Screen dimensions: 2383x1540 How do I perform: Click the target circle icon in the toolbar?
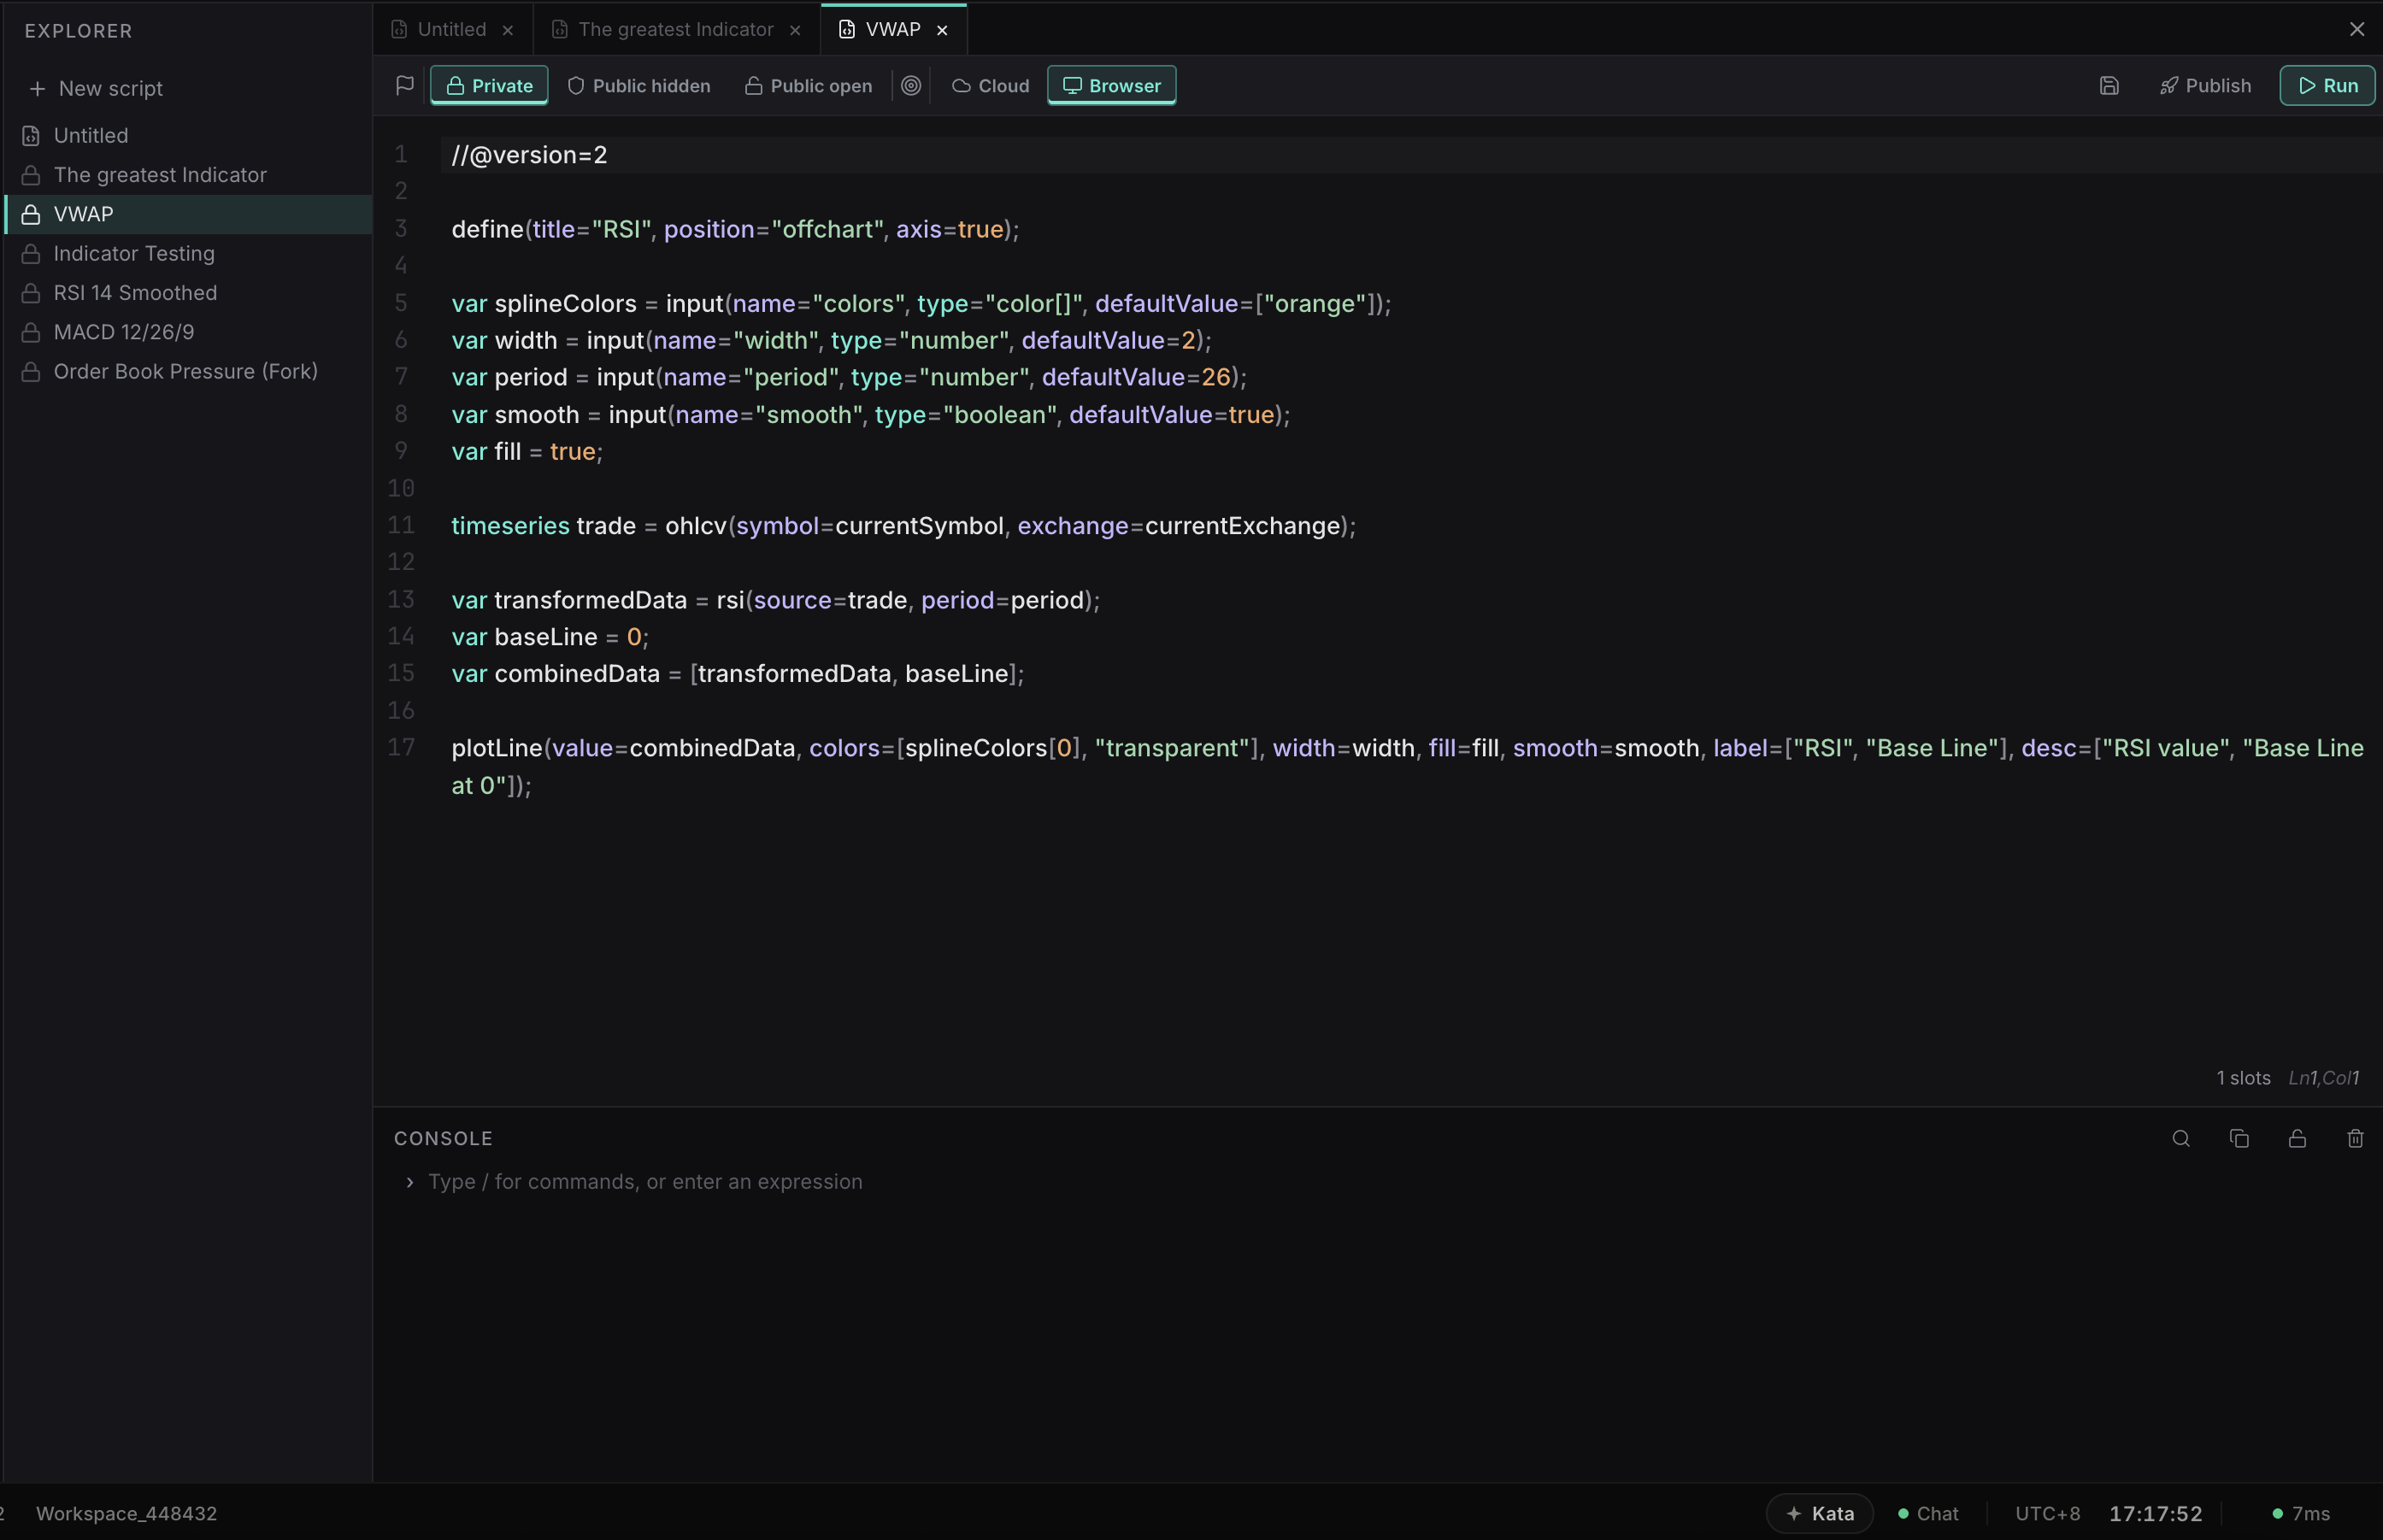click(911, 86)
